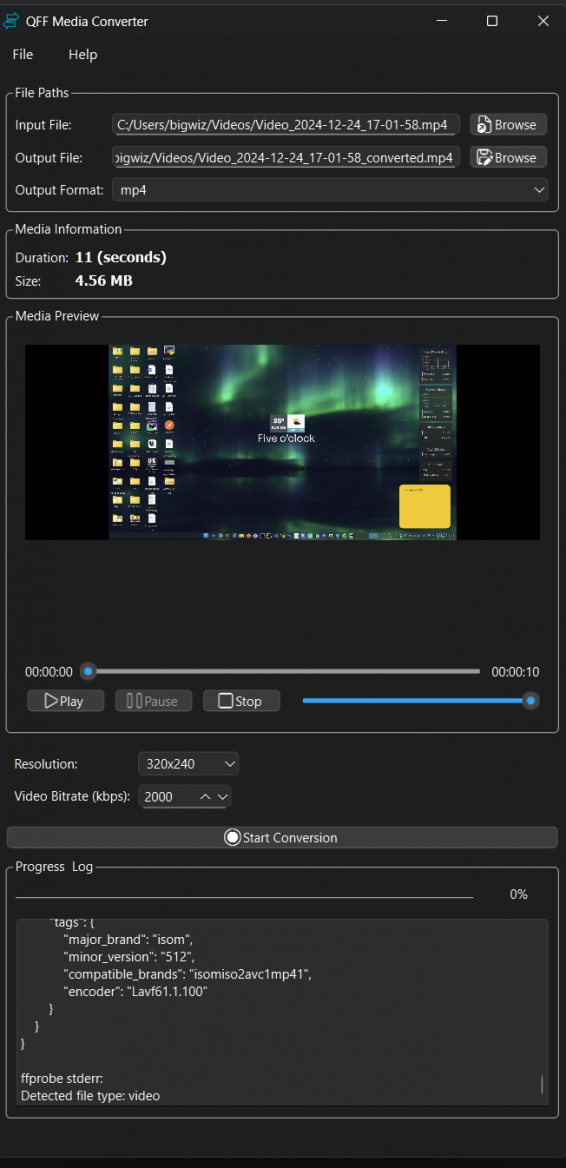
Task: Click the disabled Pause button
Action: [153, 701]
